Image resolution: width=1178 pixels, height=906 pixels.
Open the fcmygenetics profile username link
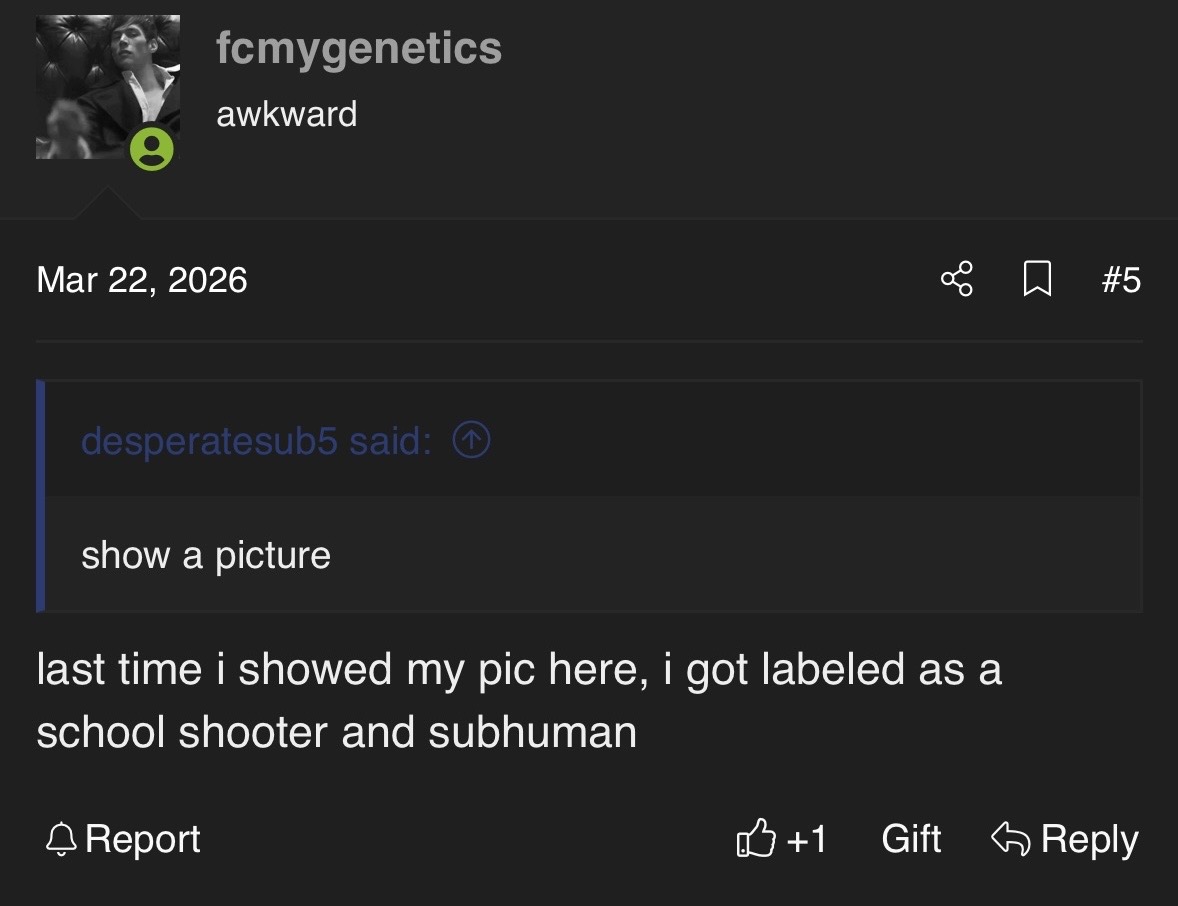[x=359, y=48]
